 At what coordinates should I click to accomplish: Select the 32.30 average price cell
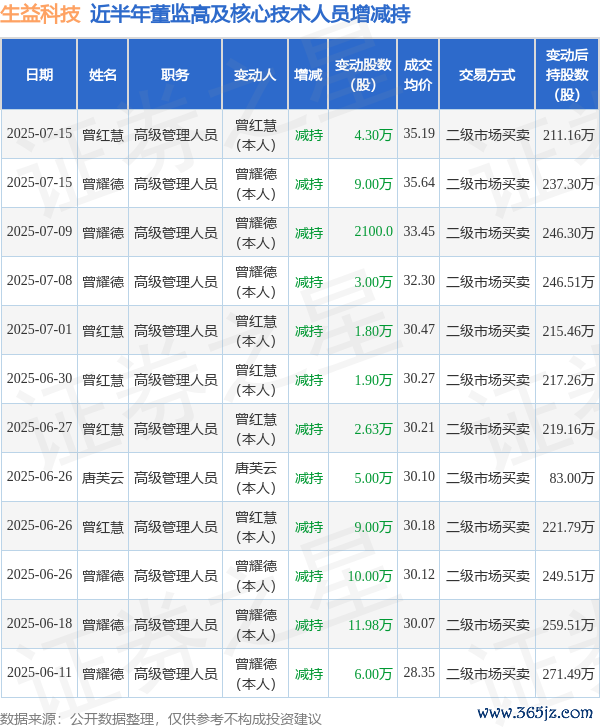pos(419,280)
